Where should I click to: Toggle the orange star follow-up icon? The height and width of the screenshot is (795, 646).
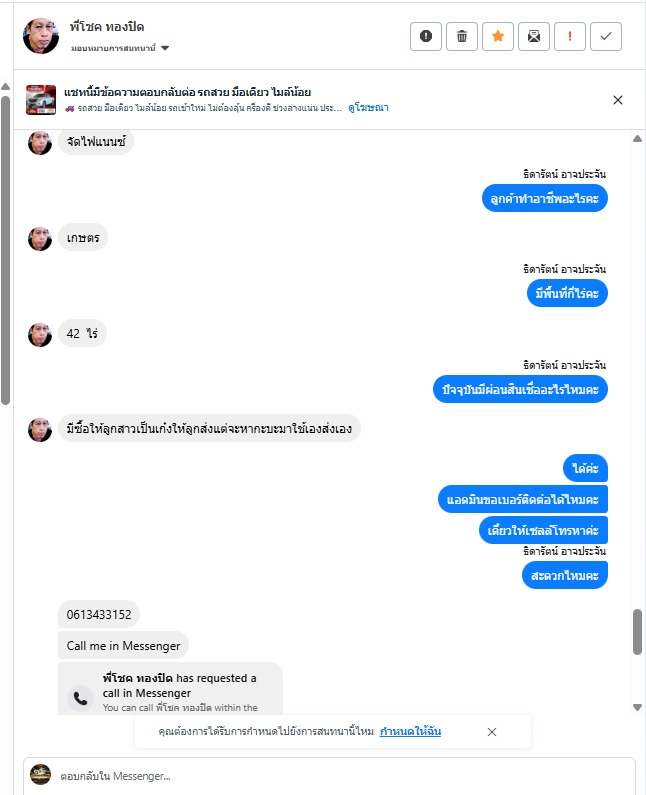tap(497, 37)
